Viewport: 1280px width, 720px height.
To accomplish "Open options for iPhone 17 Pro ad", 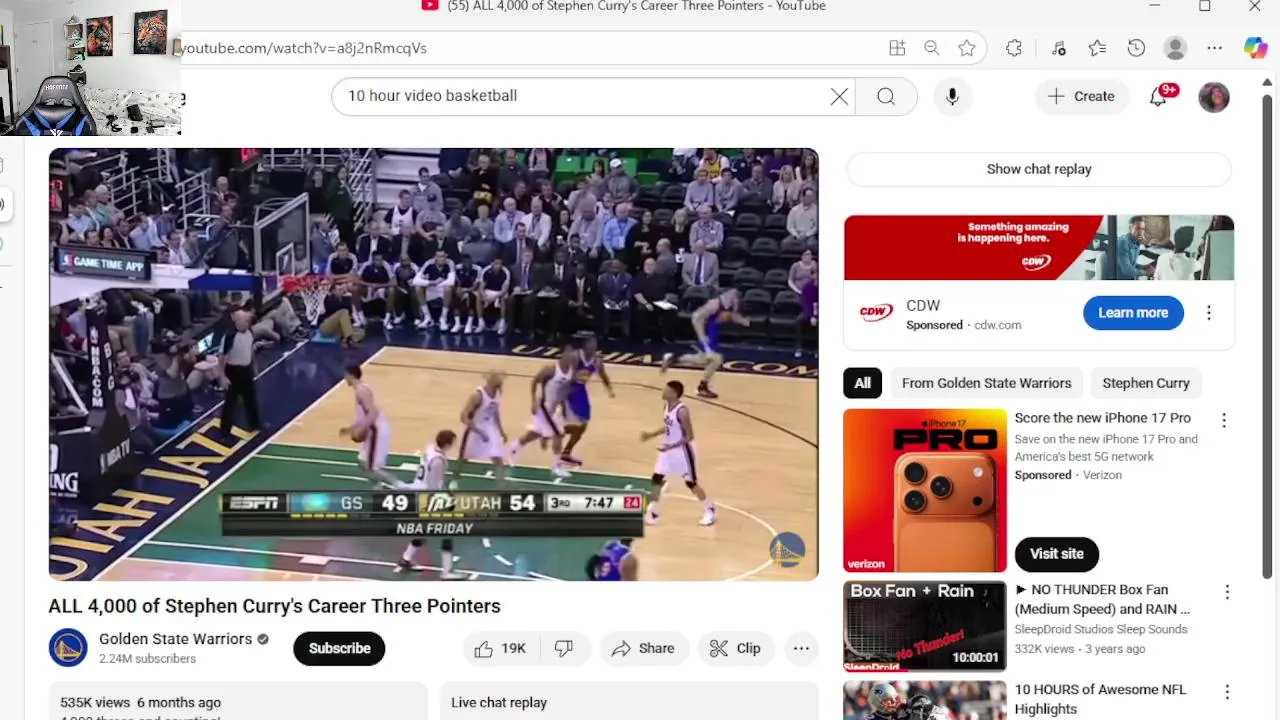I will [1224, 421].
